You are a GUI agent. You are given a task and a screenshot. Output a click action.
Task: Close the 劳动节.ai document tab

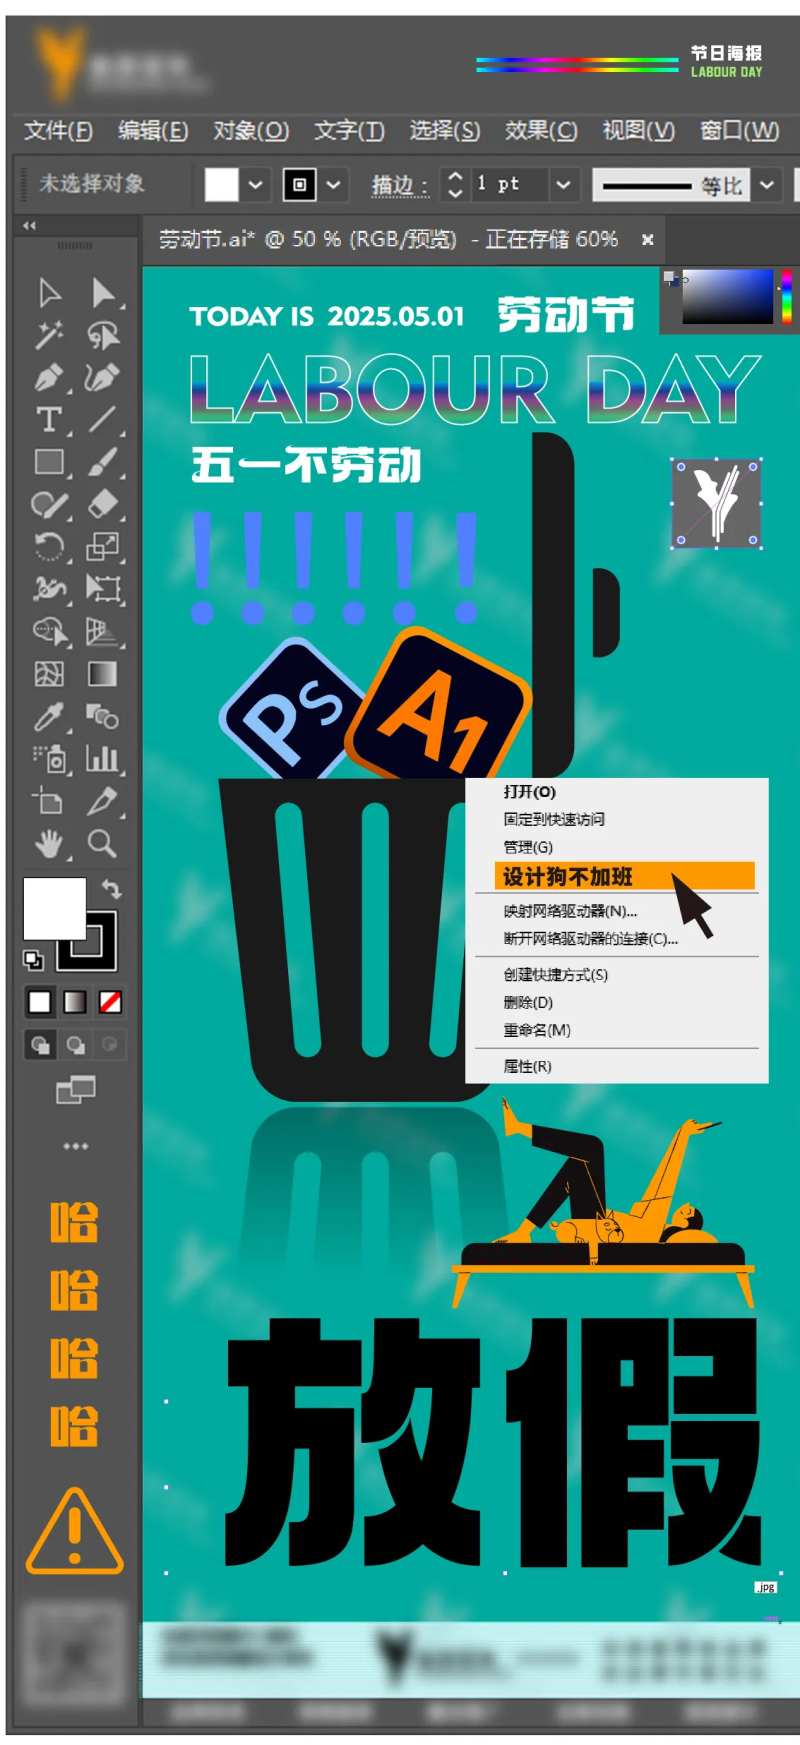point(648,240)
